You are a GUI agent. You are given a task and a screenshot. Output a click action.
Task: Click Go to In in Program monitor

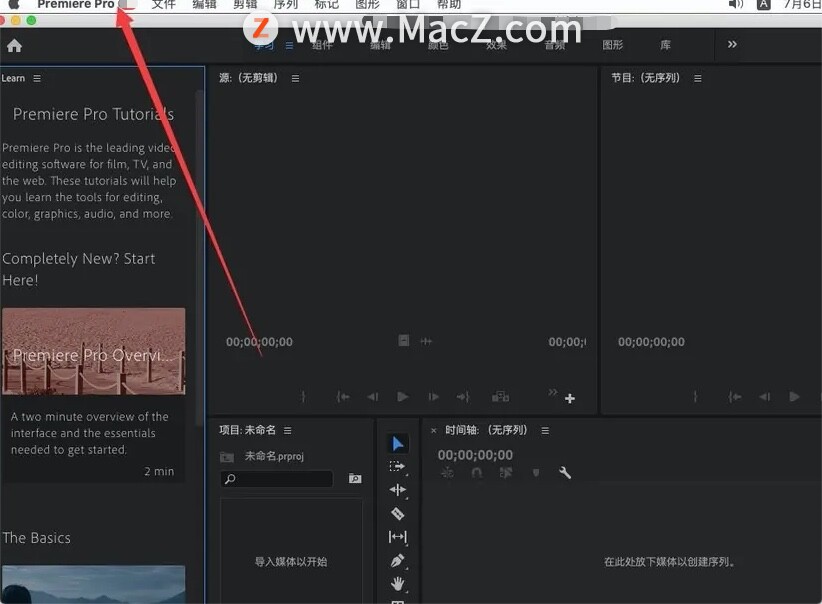pos(735,396)
